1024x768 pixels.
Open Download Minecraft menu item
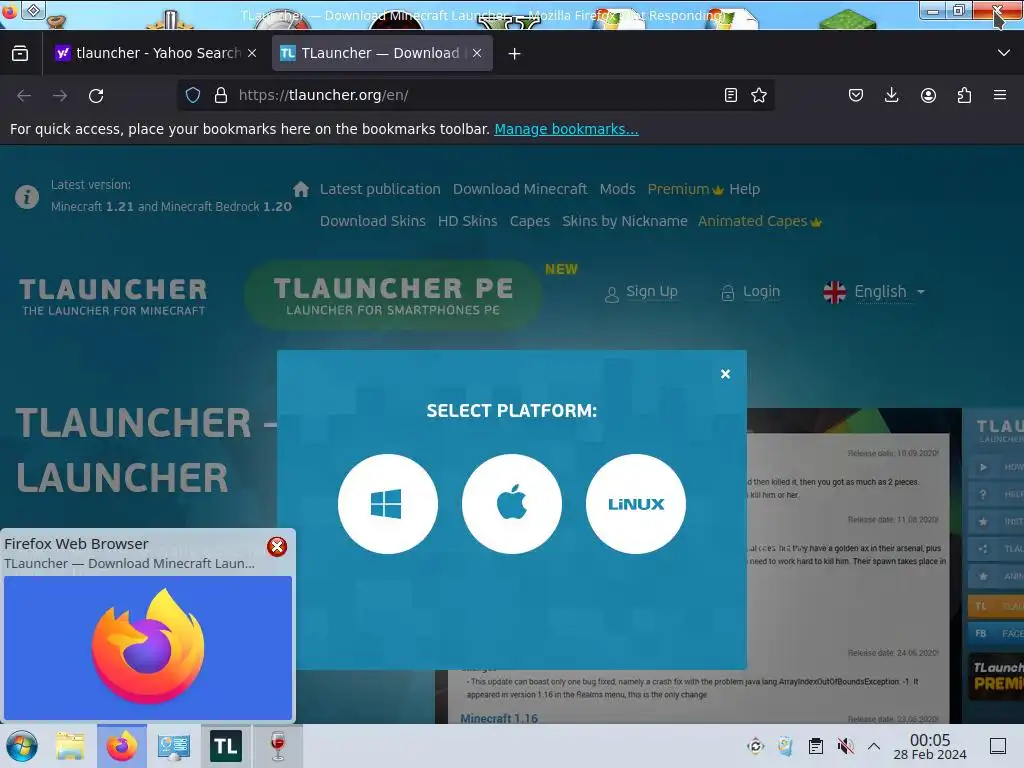pyautogui.click(x=520, y=189)
